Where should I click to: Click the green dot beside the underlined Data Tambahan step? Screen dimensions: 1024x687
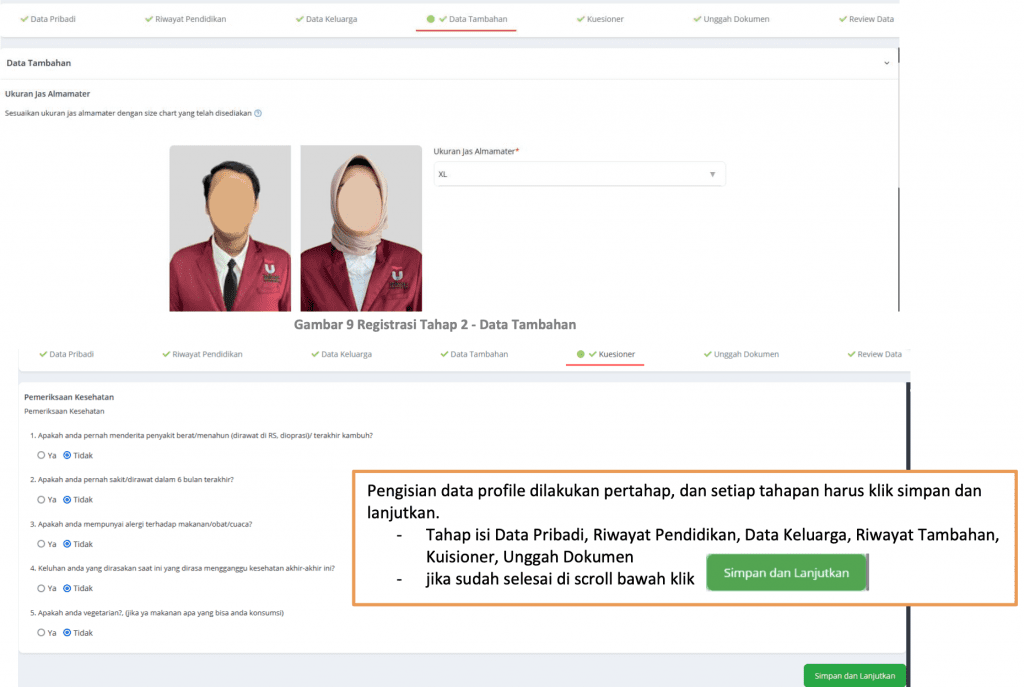click(x=430, y=19)
